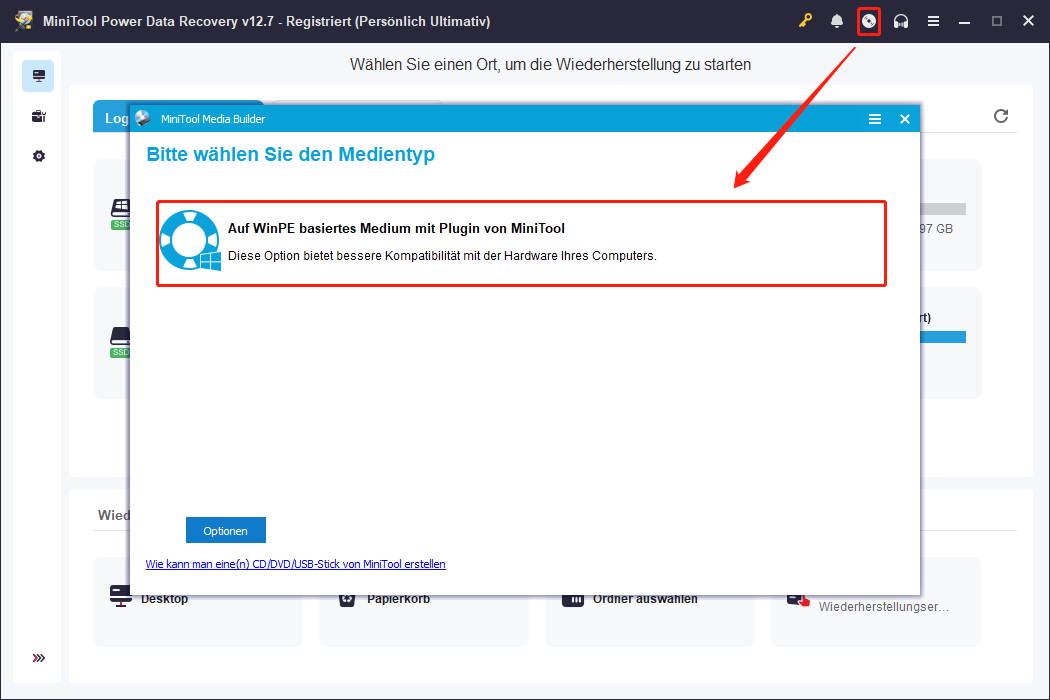Open the CD/DVD/USB-Stick creation guide link
Screen dimensions: 1050x700
295,563
